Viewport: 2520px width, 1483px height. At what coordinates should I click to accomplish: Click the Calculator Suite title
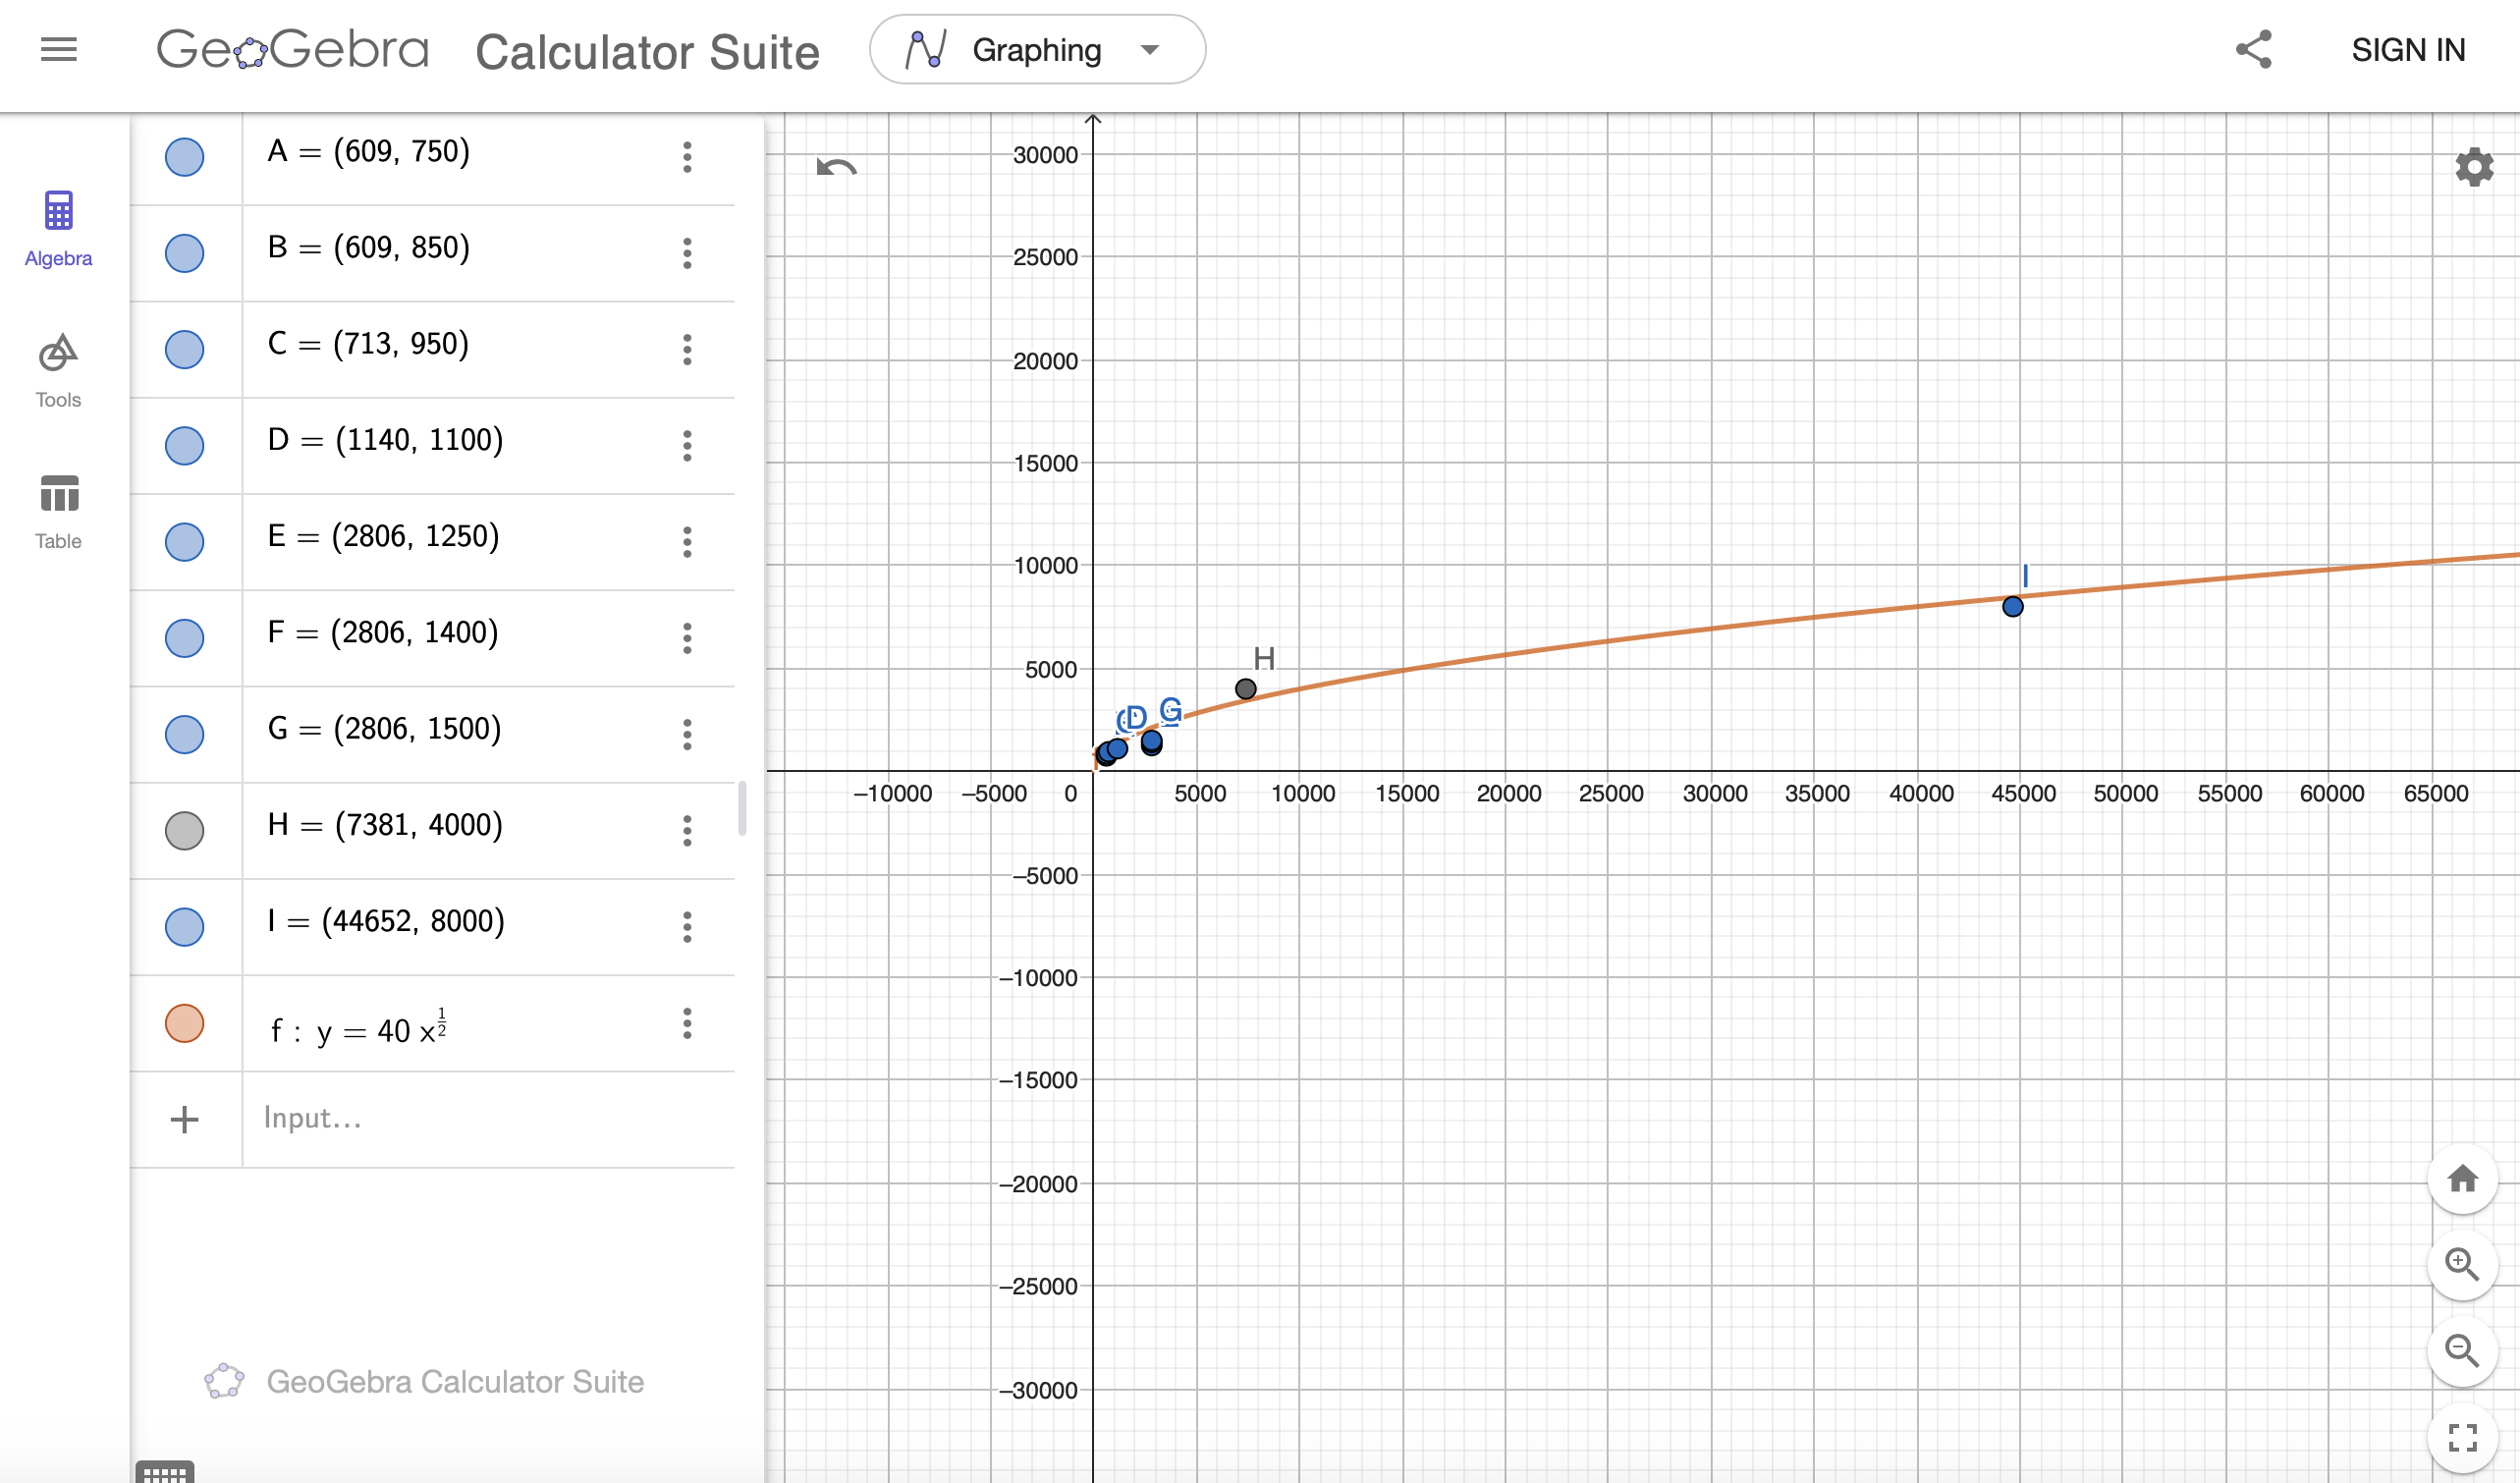tap(647, 51)
